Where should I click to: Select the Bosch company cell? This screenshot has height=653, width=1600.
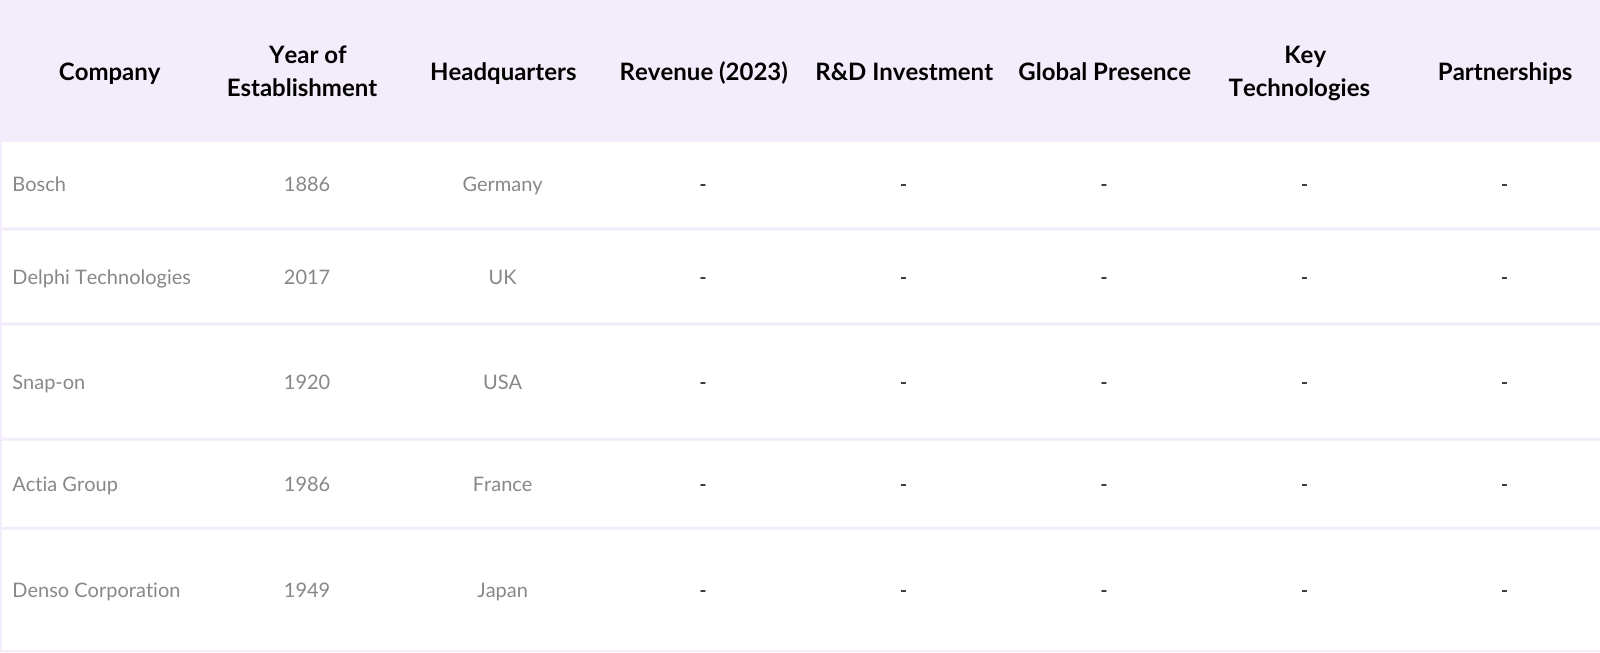39,184
